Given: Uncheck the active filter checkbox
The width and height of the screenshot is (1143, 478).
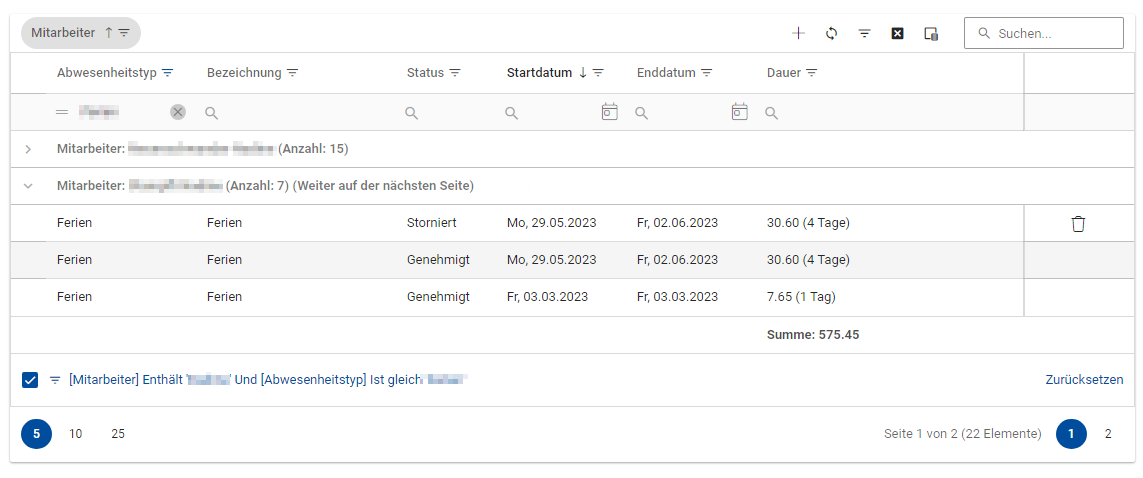Looking at the screenshot, I should (30, 380).
